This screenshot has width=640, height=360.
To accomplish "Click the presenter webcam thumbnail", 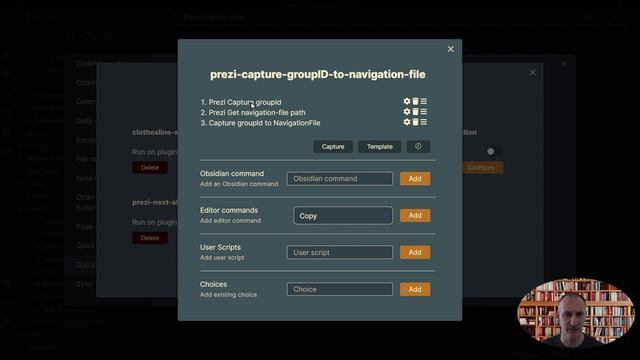I will [576, 312].
